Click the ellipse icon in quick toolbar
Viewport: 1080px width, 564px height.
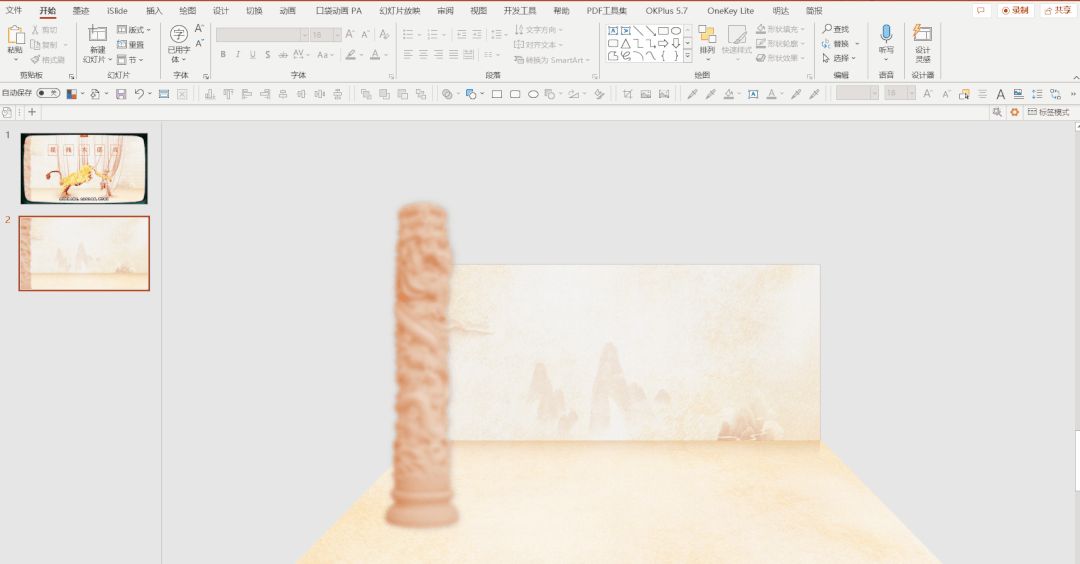(533, 94)
